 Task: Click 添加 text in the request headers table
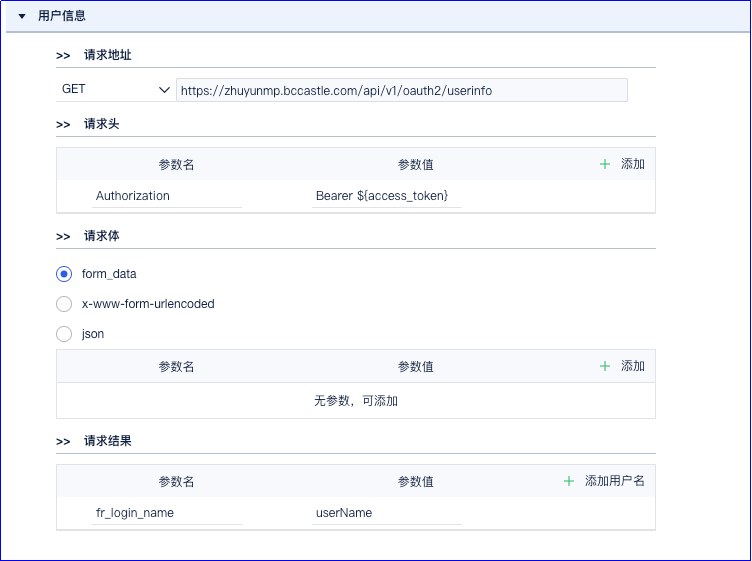tap(633, 164)
